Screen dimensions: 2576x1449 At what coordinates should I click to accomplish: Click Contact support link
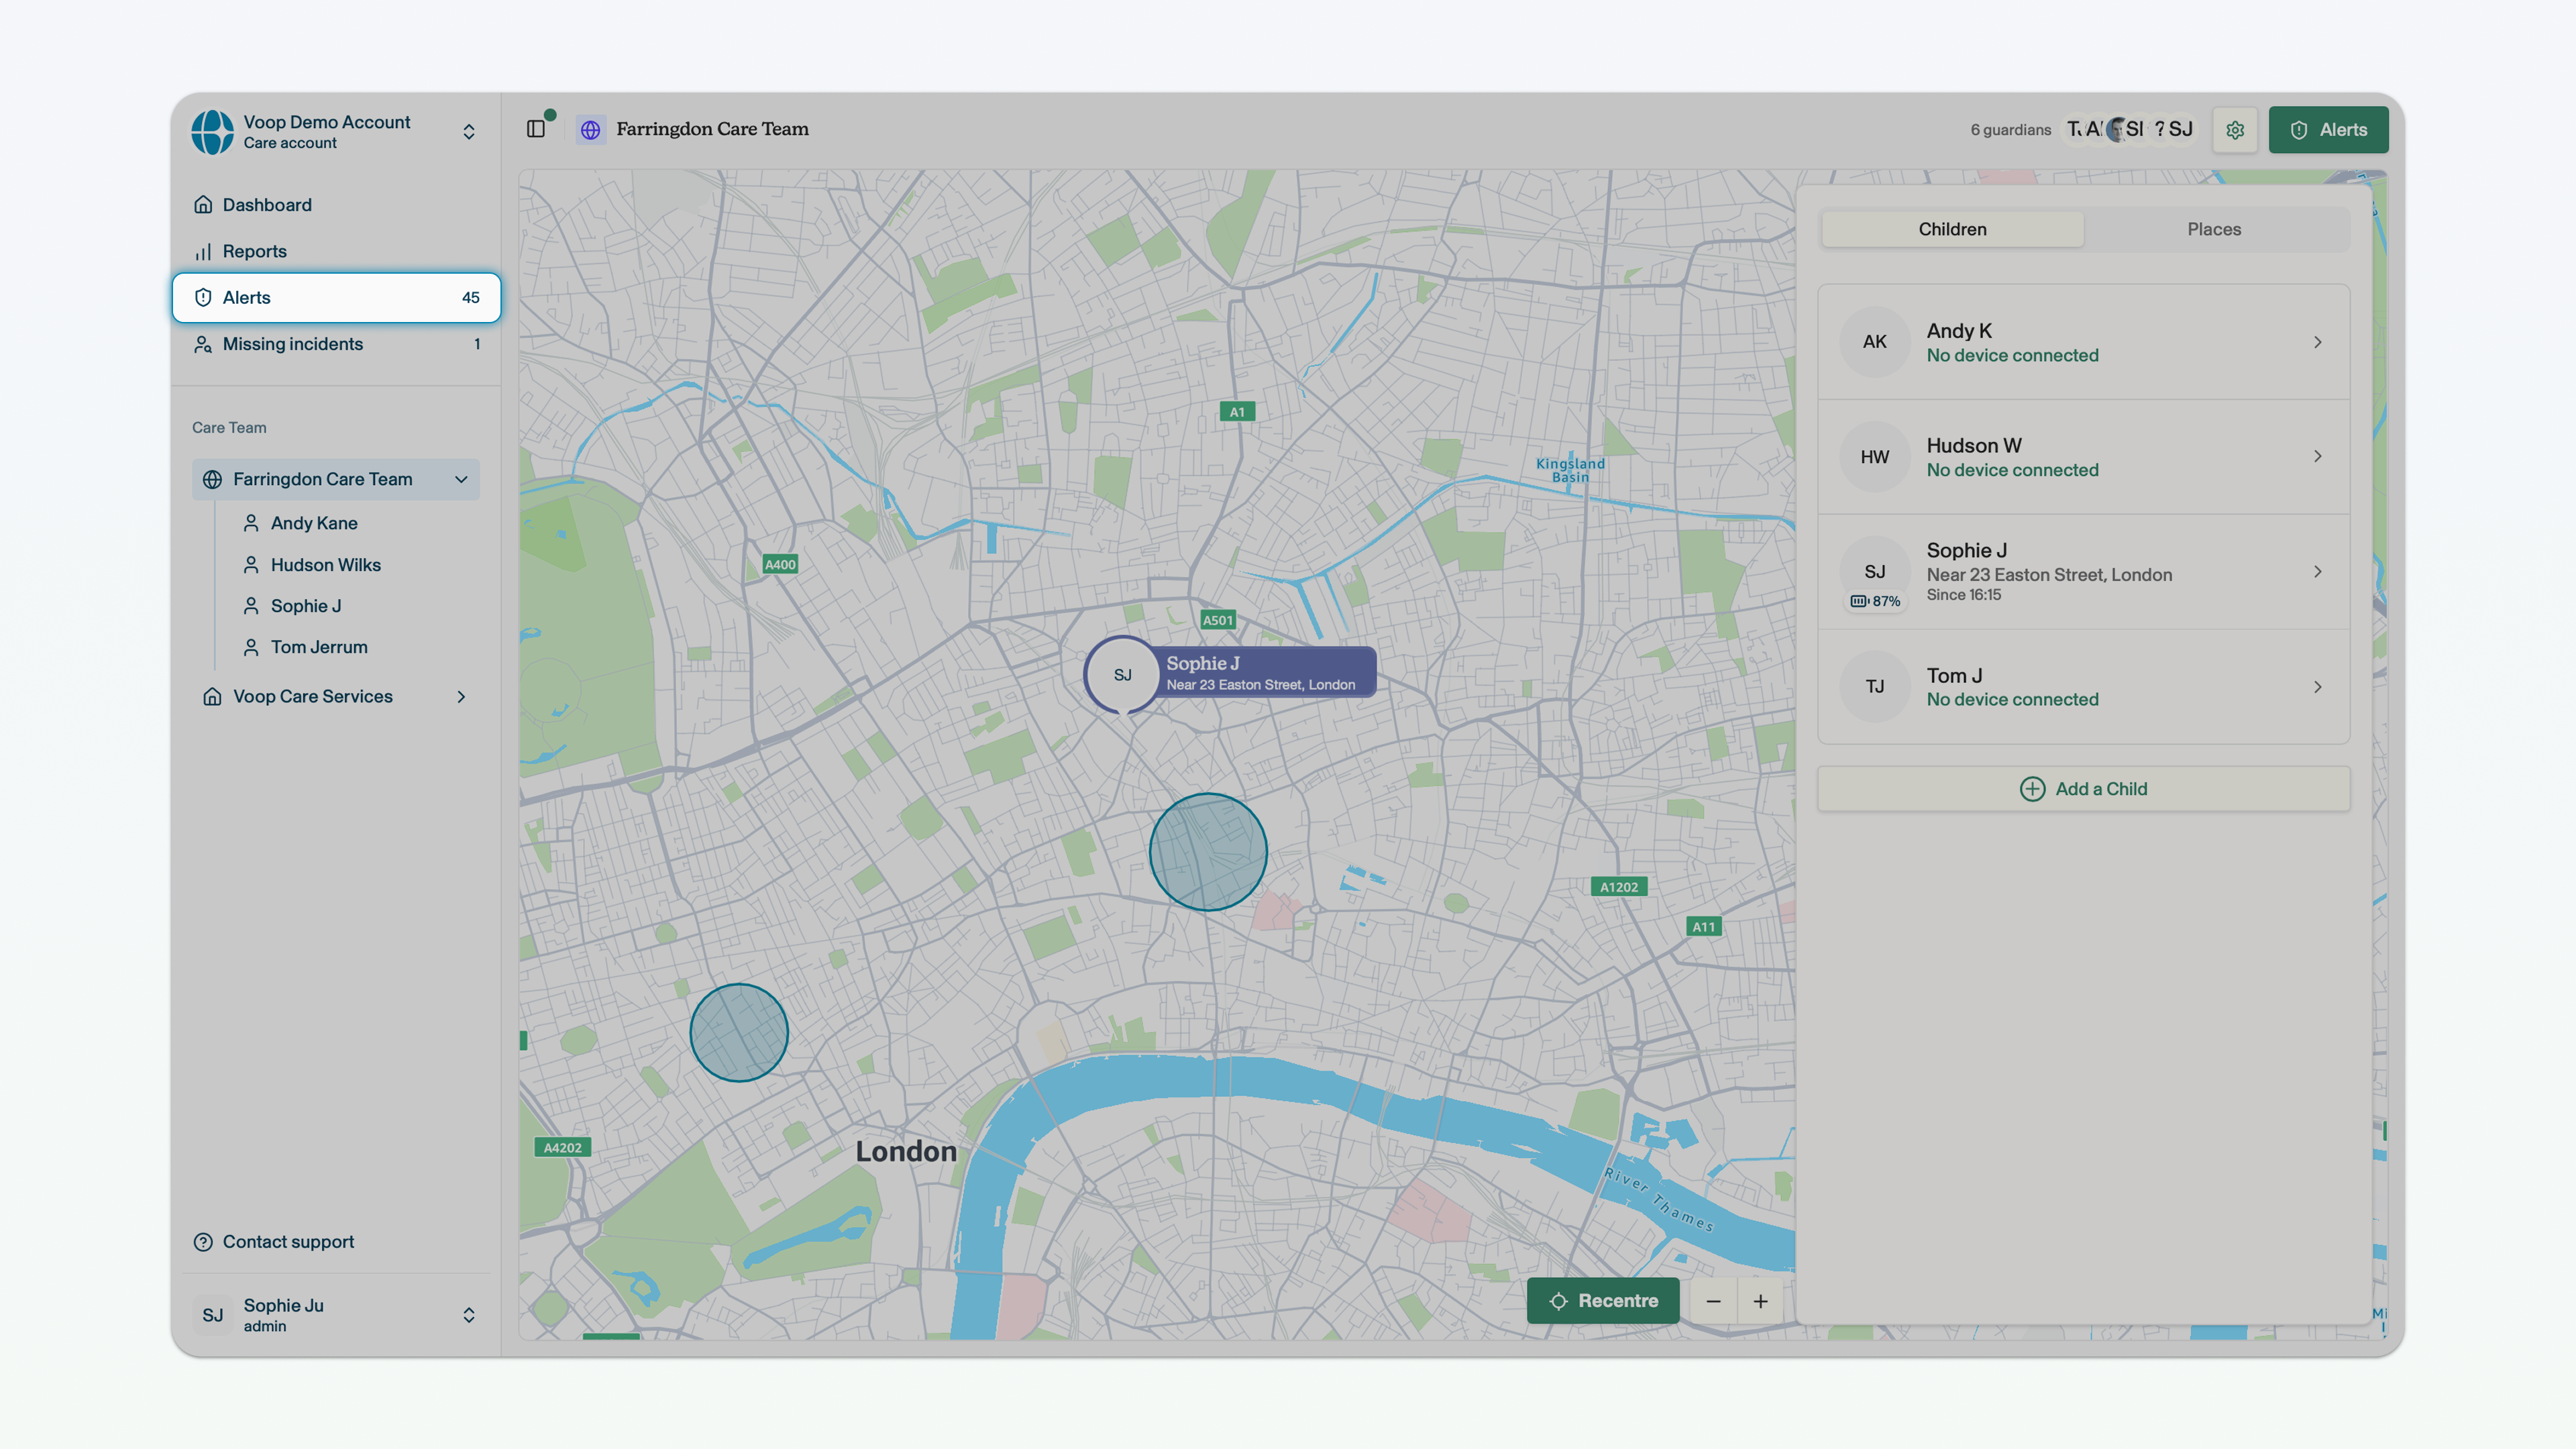click(x=274, y=1242)
